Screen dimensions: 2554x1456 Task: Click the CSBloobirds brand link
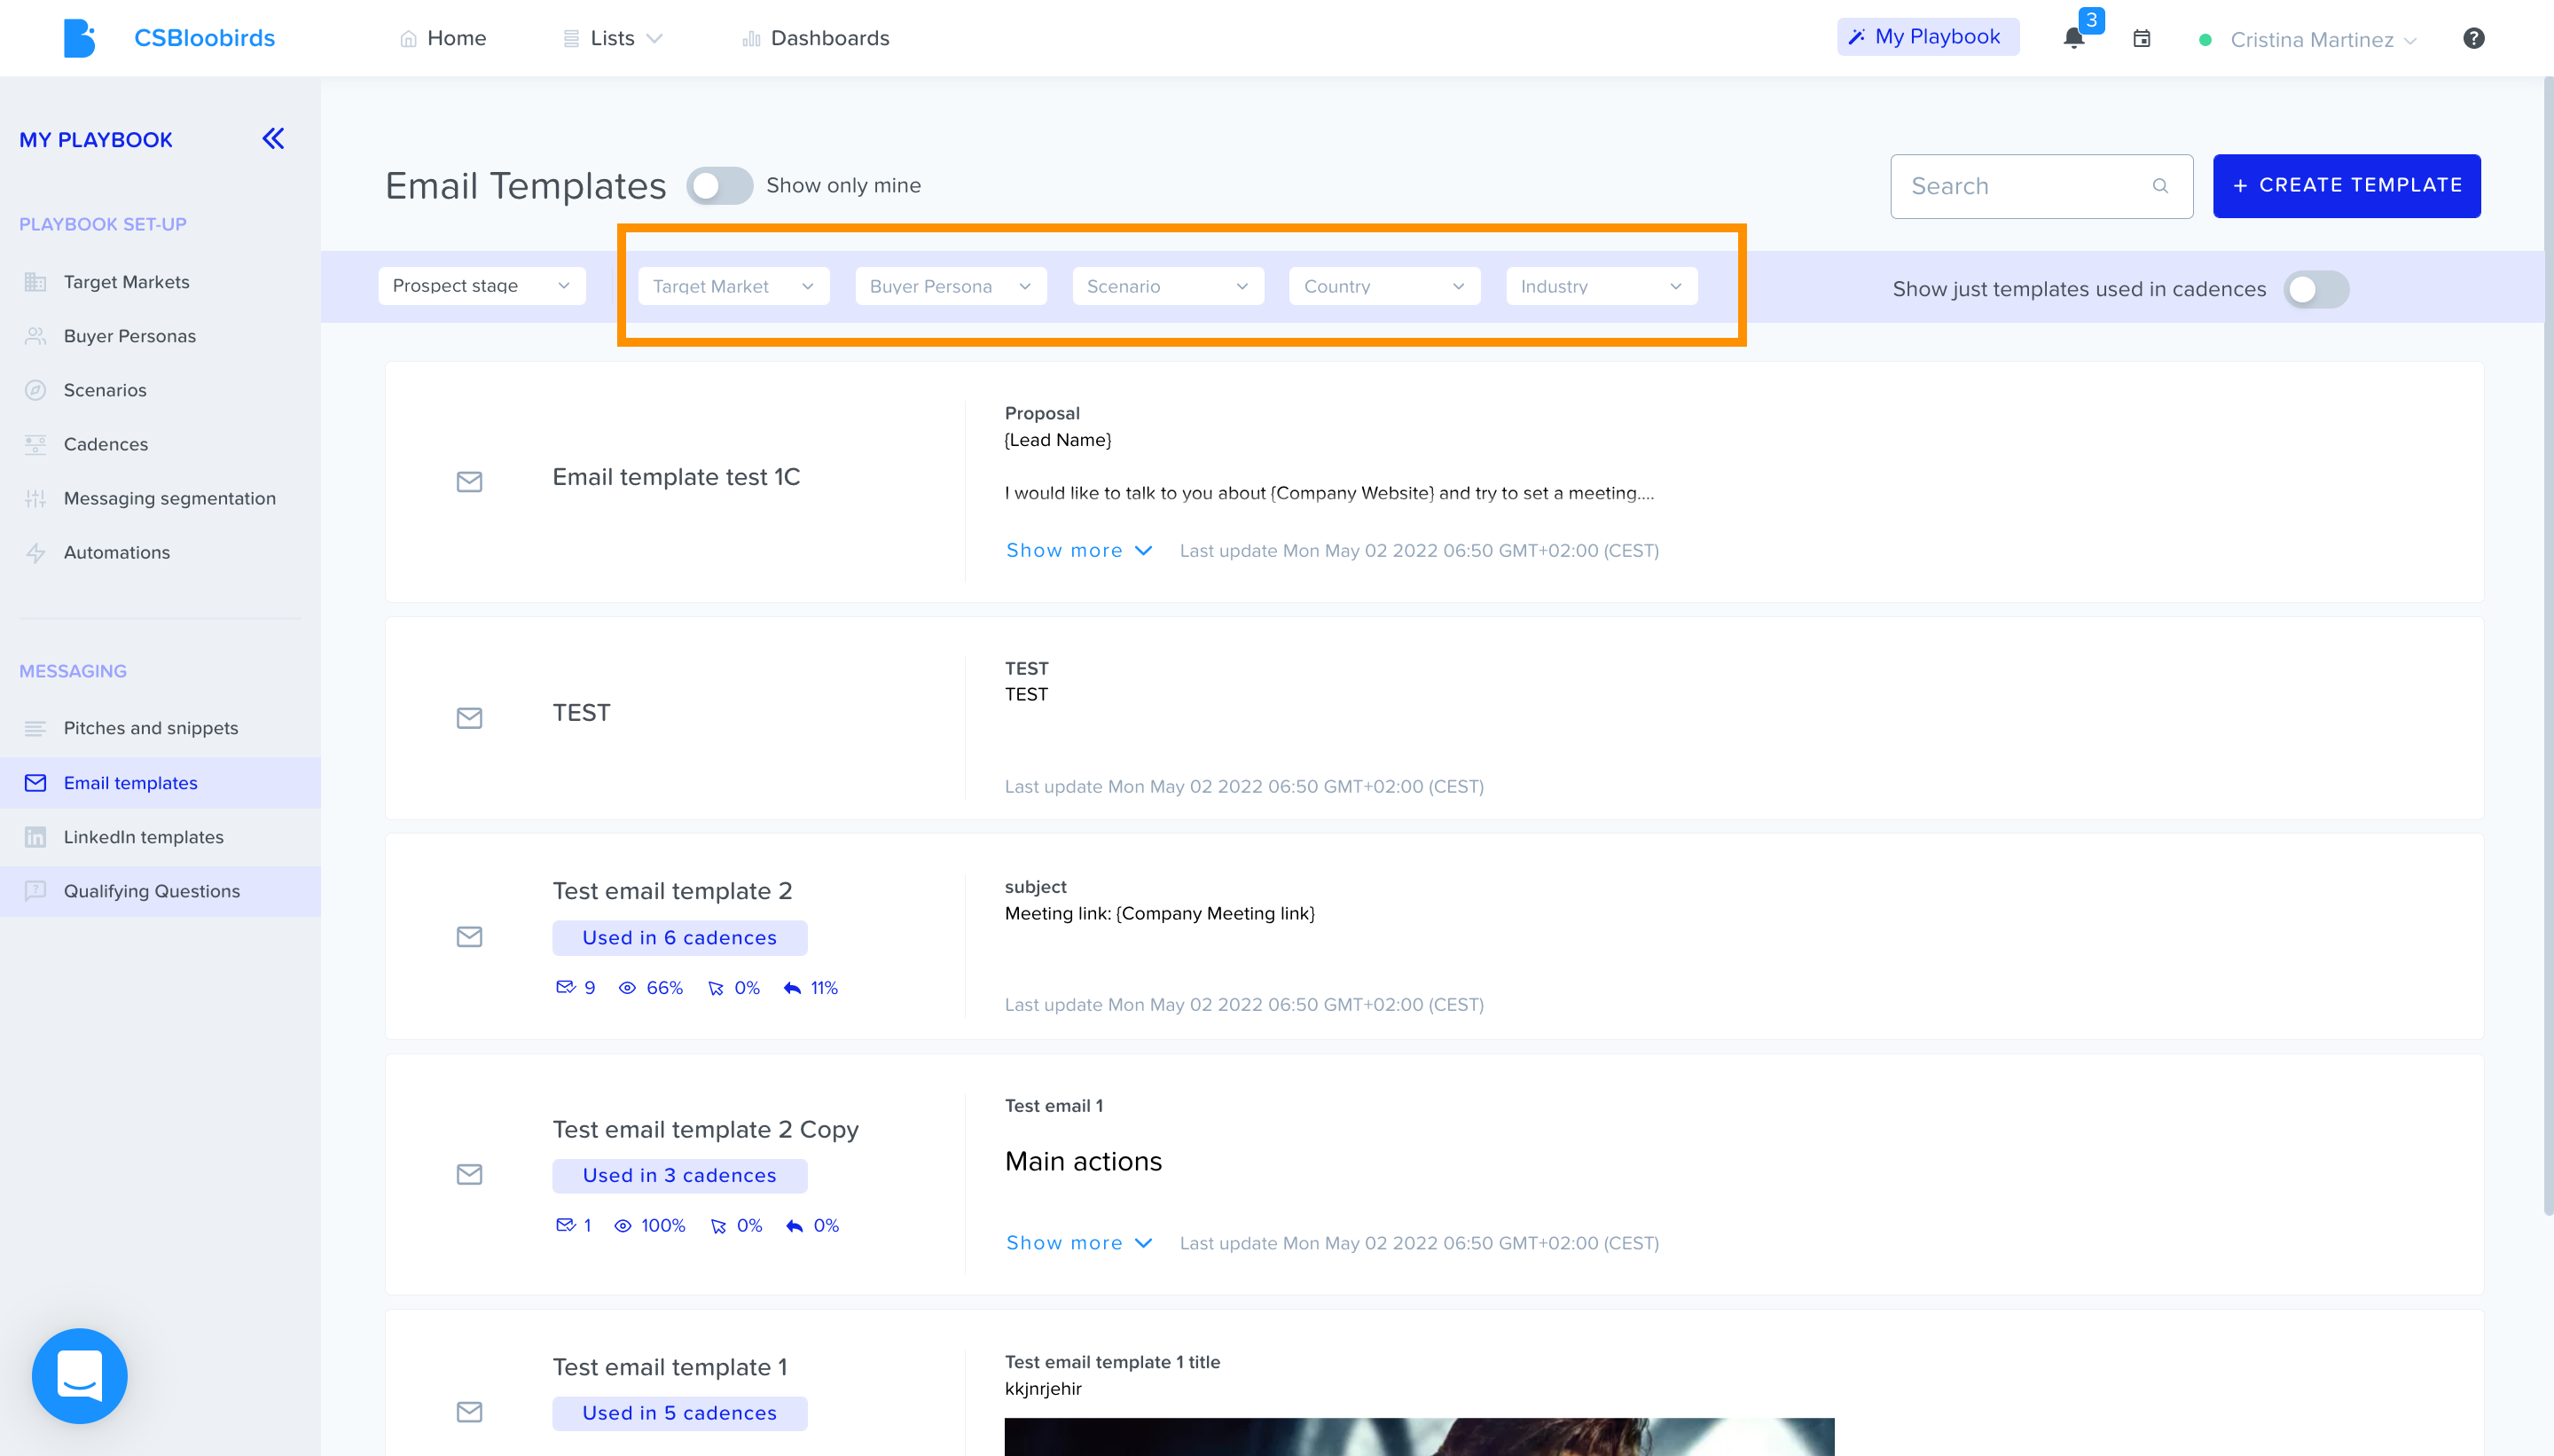(204, 38)
